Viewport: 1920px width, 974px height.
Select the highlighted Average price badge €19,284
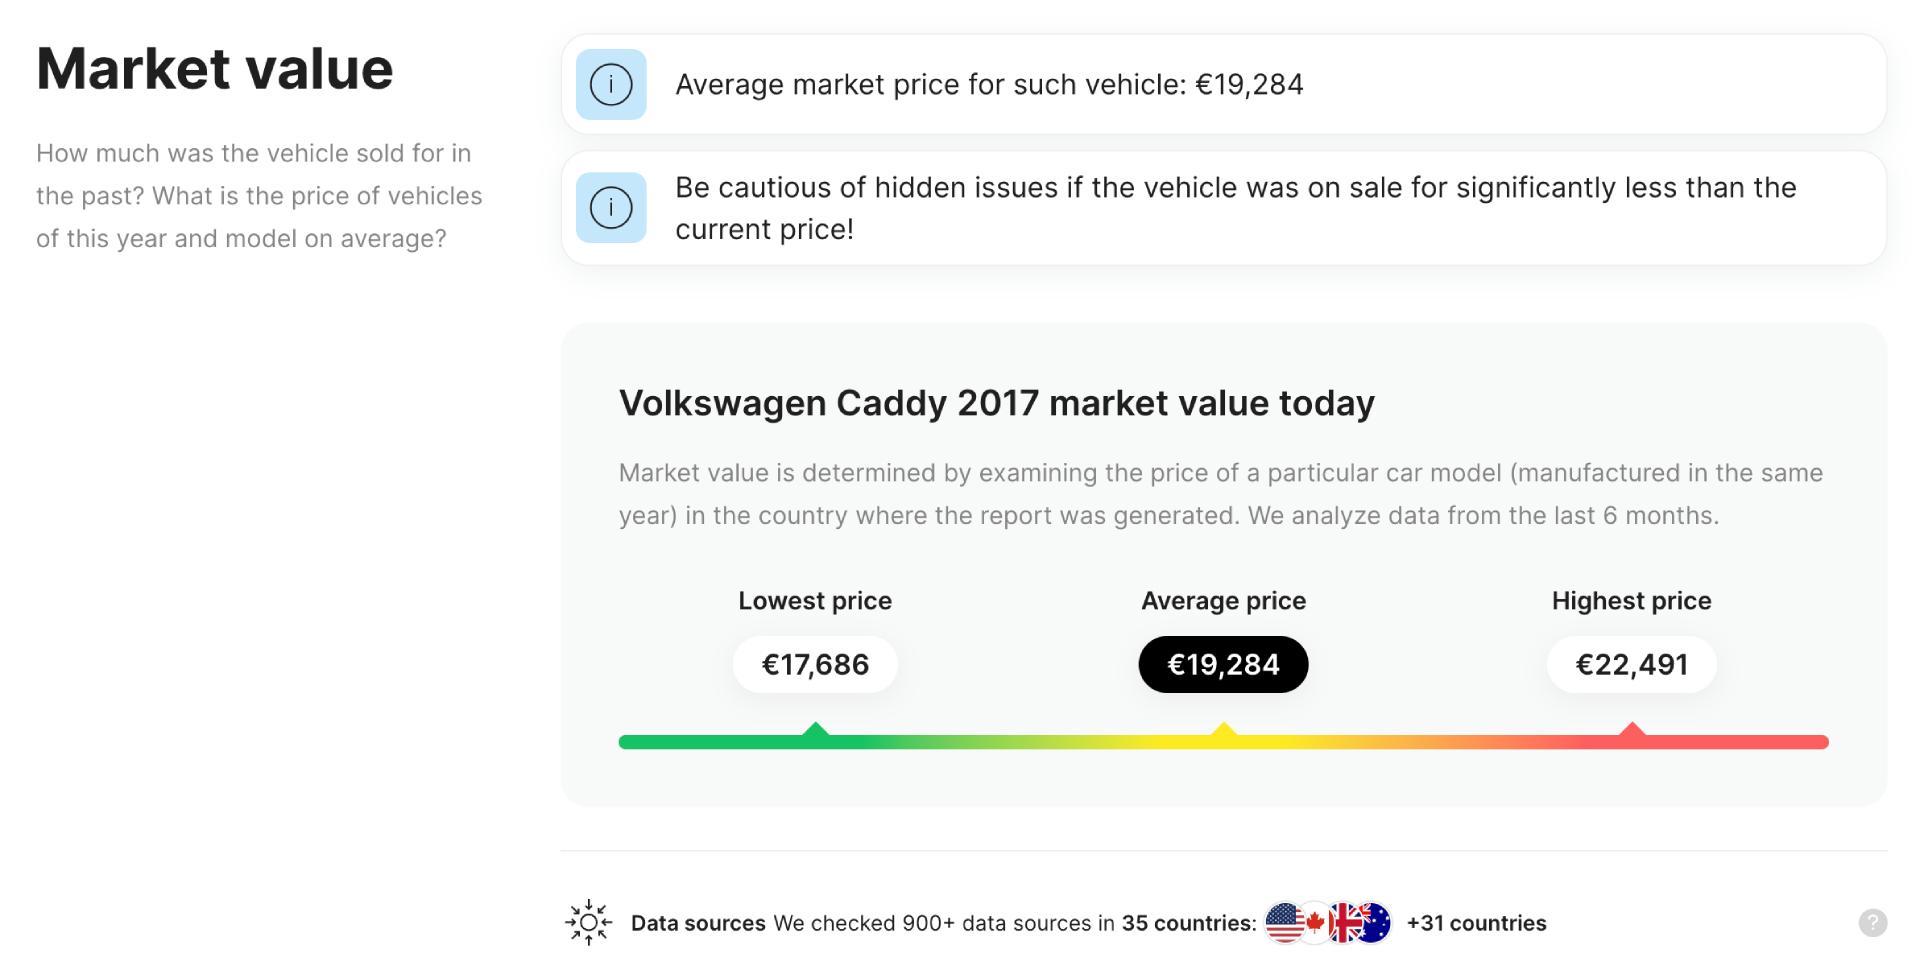click(x=1222, y=663)
